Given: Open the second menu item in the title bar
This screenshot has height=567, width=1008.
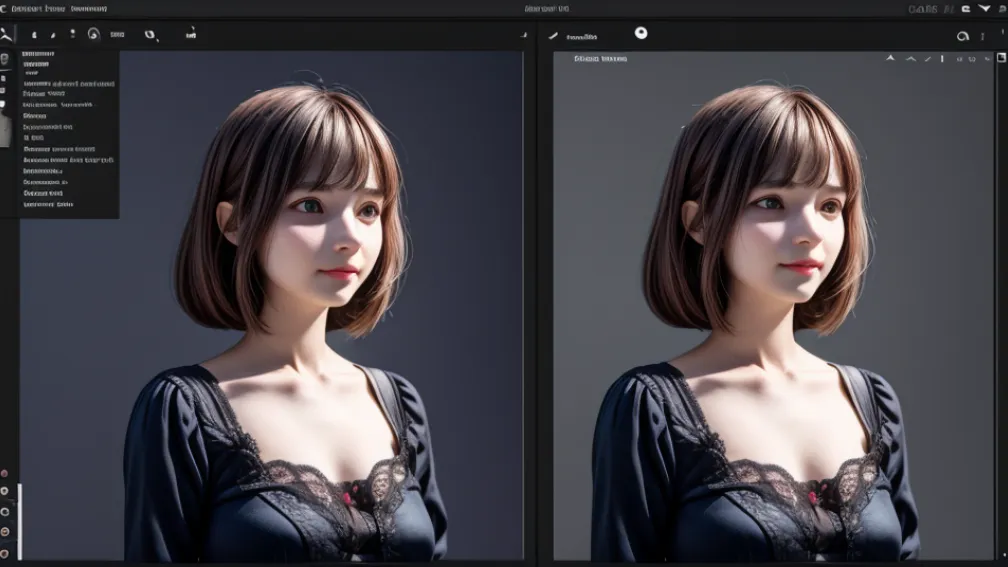Looking at the screenshot, I should [89, 9].
